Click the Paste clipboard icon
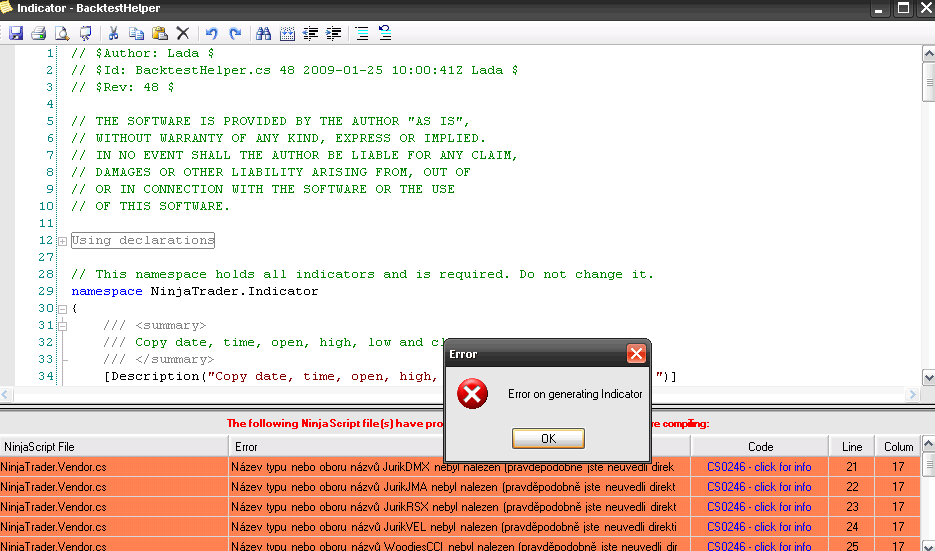This screenshot has width=935, height=551. pos(159,33)
